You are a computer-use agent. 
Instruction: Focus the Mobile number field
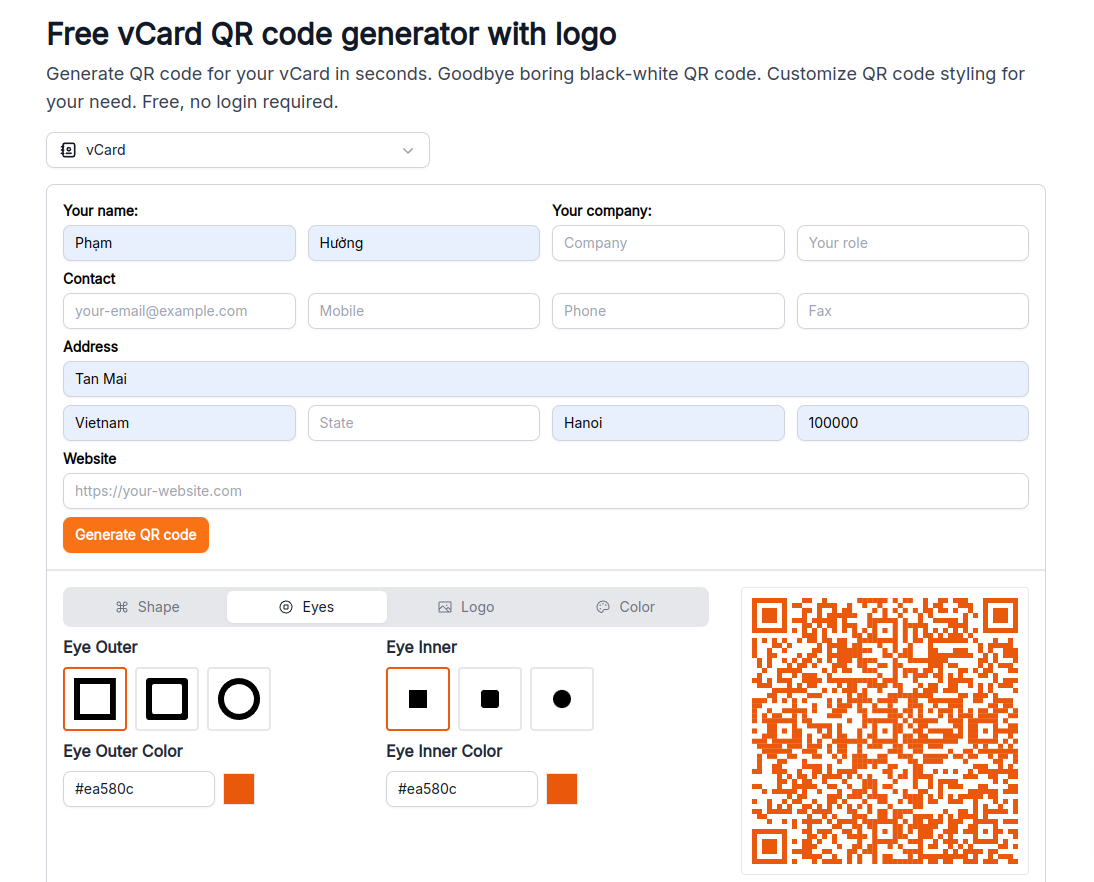(x=424, y=311)
